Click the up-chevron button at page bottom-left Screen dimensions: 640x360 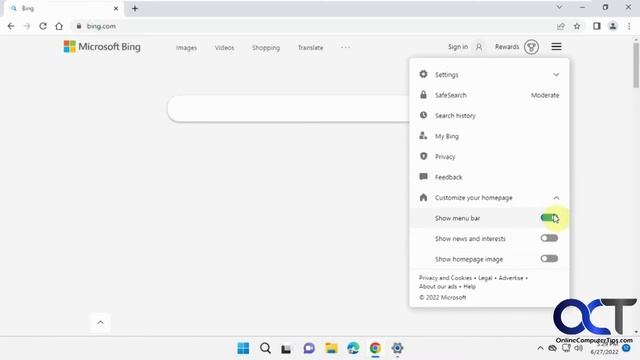[x=100, y=322]
